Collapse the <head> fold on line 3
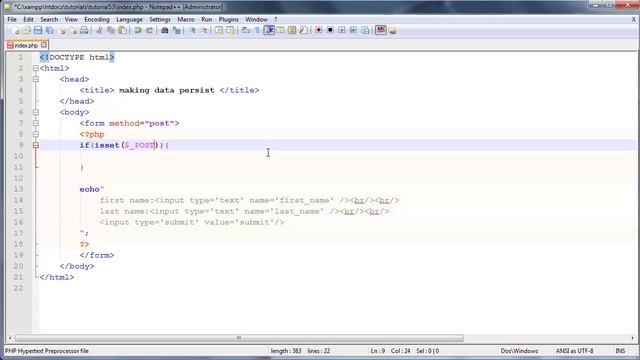Screen dimensions: 640x360 (x=36, y=79)
